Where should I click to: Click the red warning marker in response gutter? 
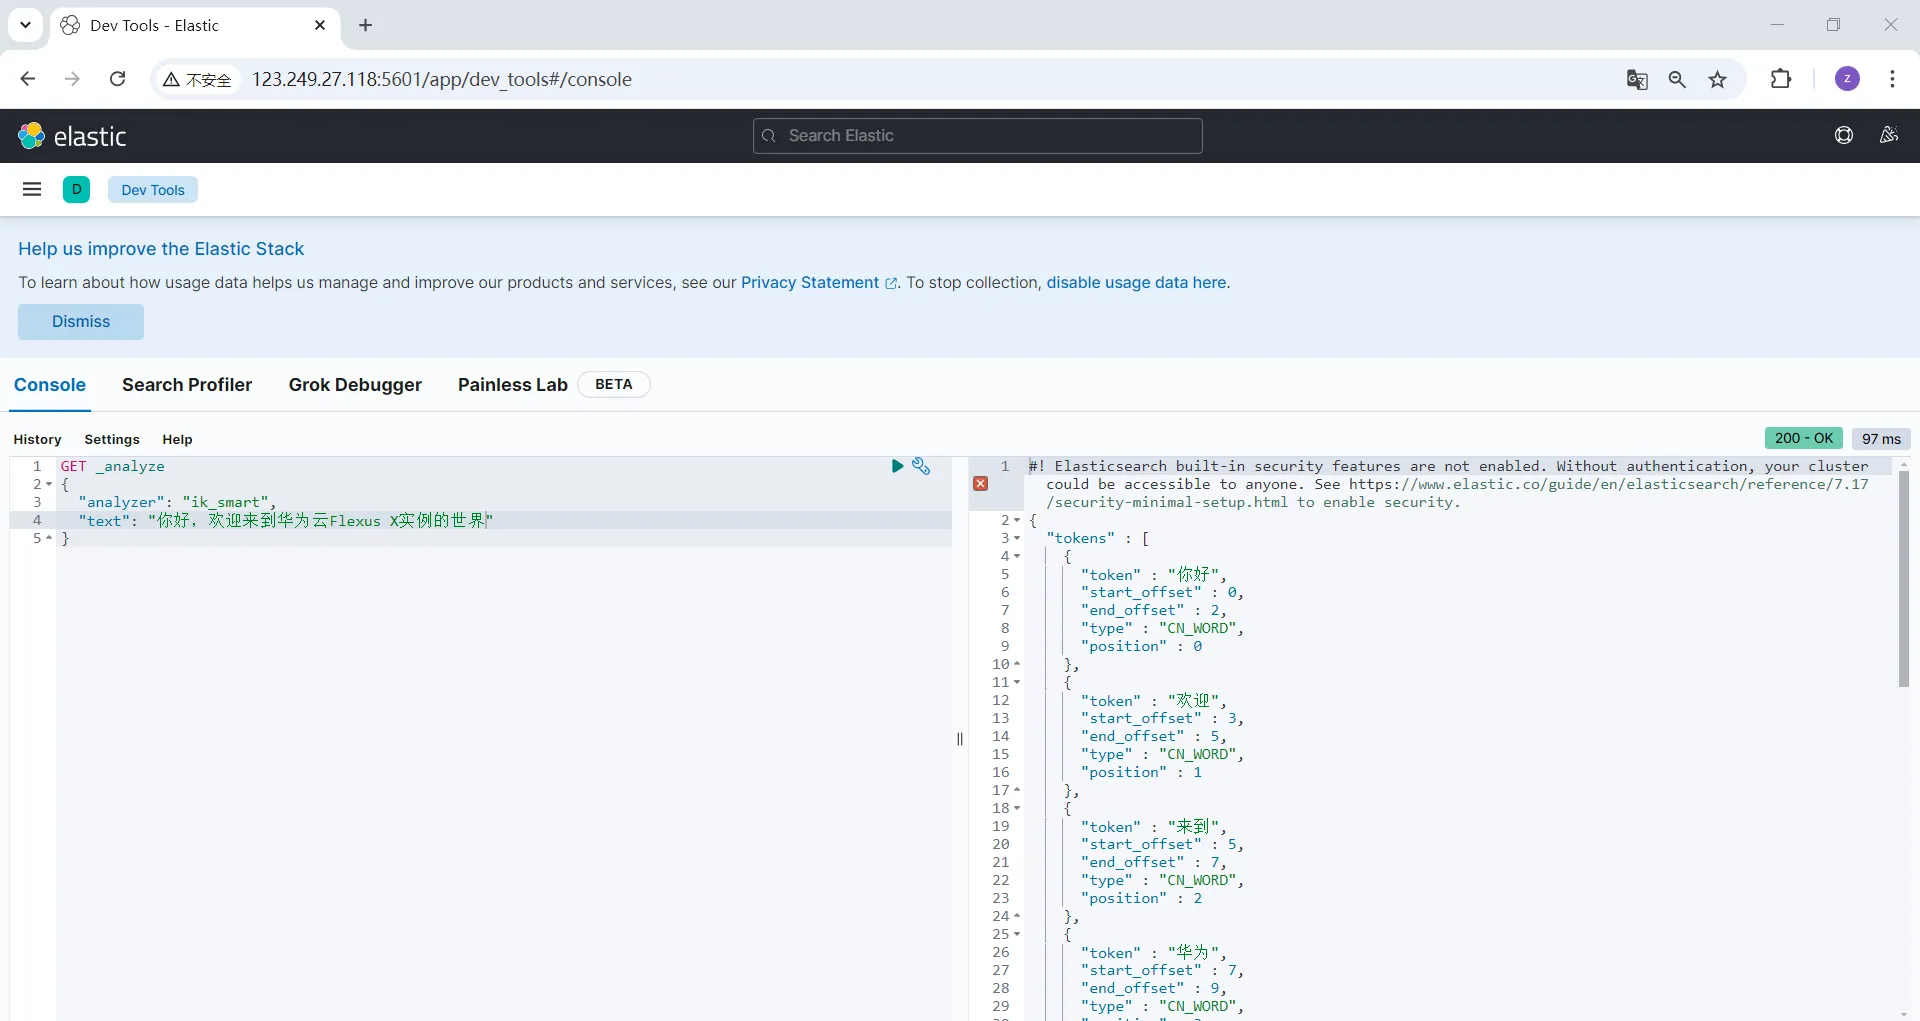pyautogui.click(x=980, y=484)
